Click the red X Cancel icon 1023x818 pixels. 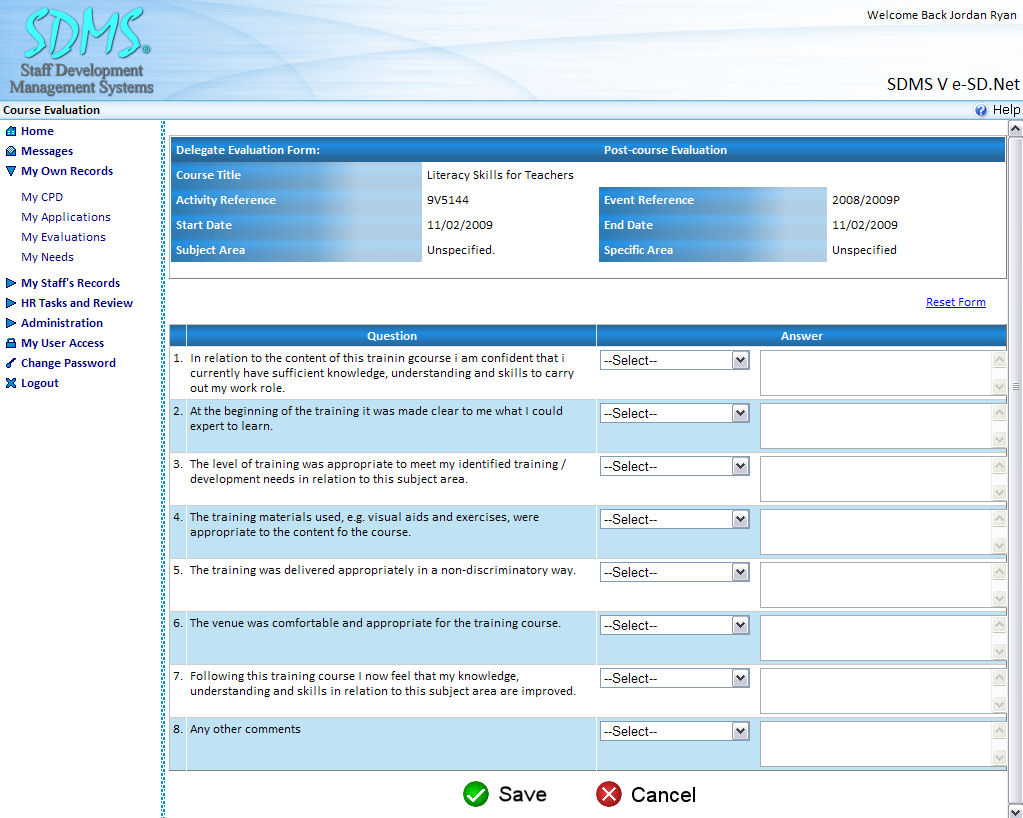(x=609, y=794)
